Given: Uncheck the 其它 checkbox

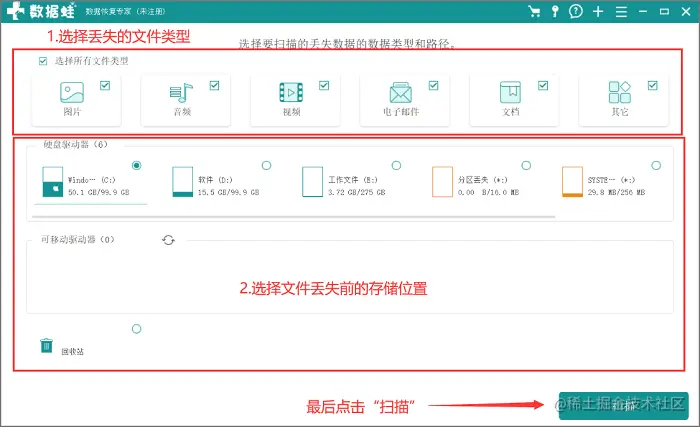Looking at the screenshot, I should coord(653,85).
